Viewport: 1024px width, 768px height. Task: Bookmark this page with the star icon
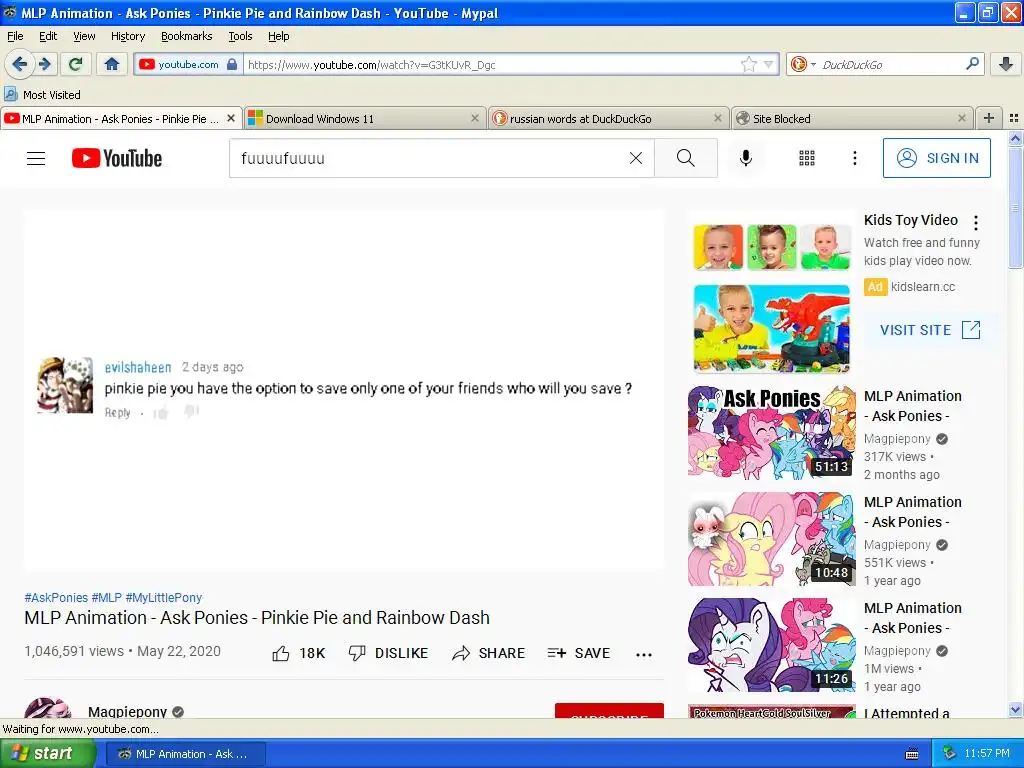(x=748, y=64)
